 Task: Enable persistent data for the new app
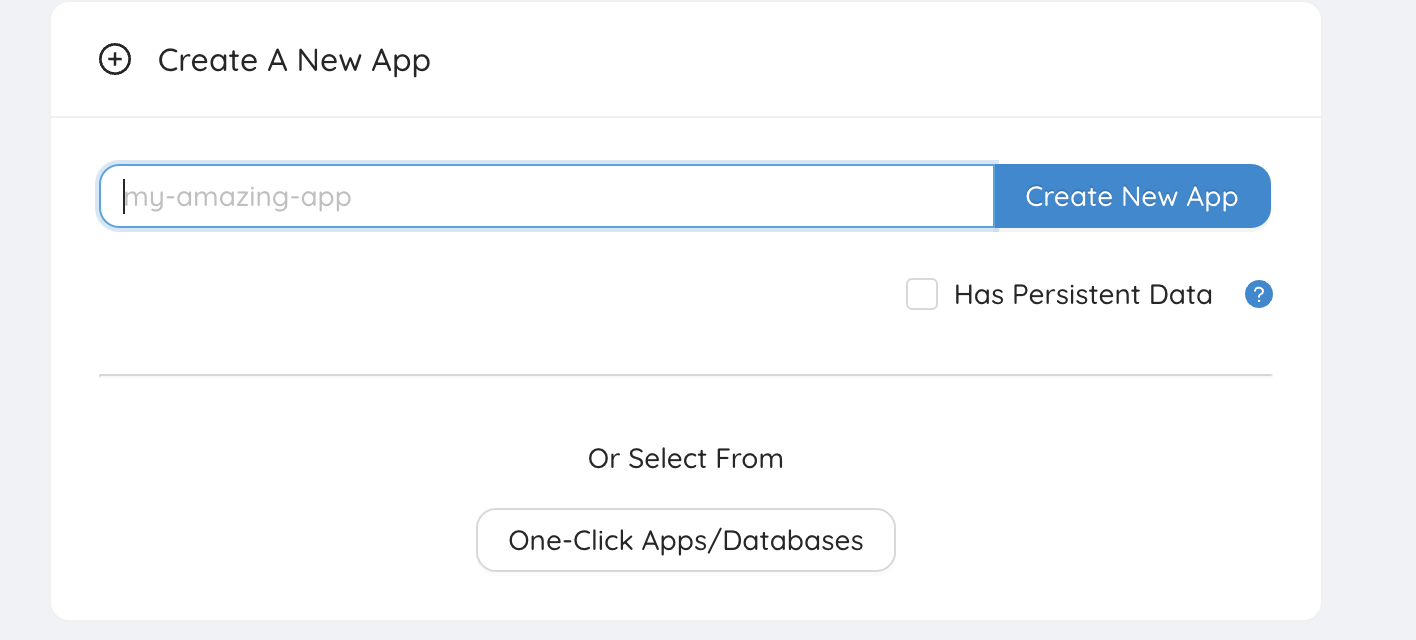point(921,295)
